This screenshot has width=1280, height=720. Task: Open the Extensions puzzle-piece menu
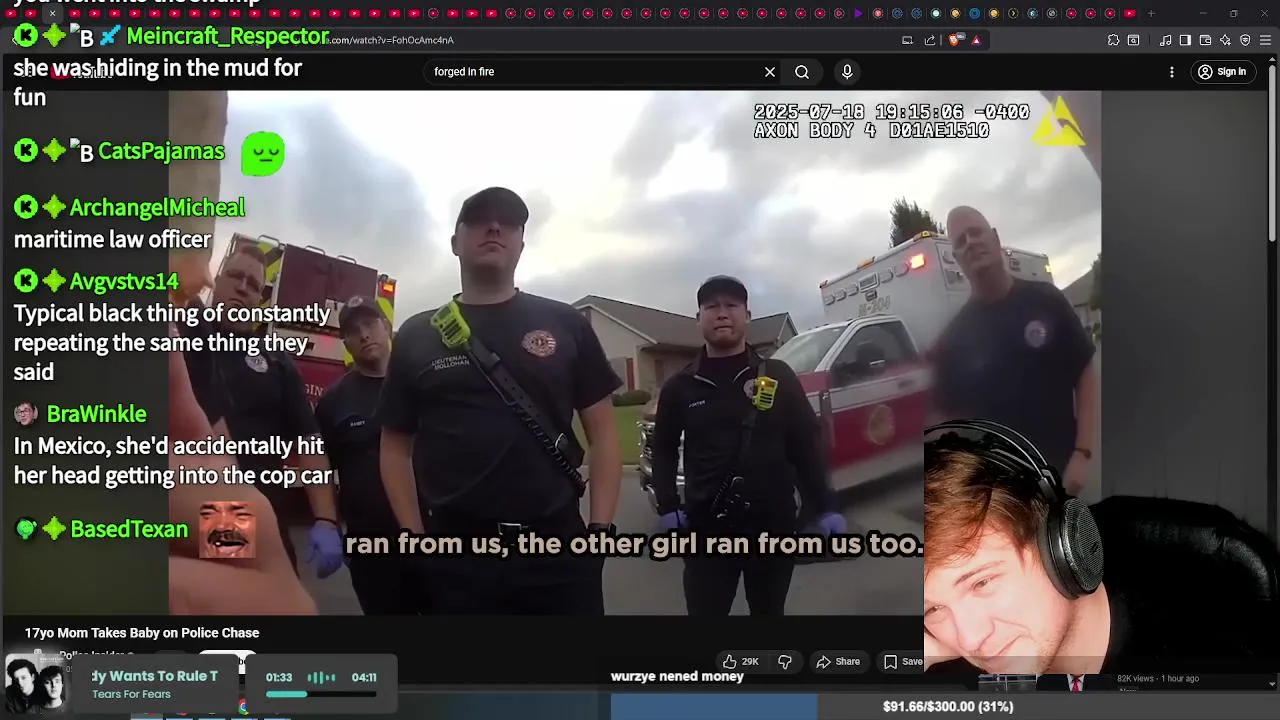tap(1113, 40)
